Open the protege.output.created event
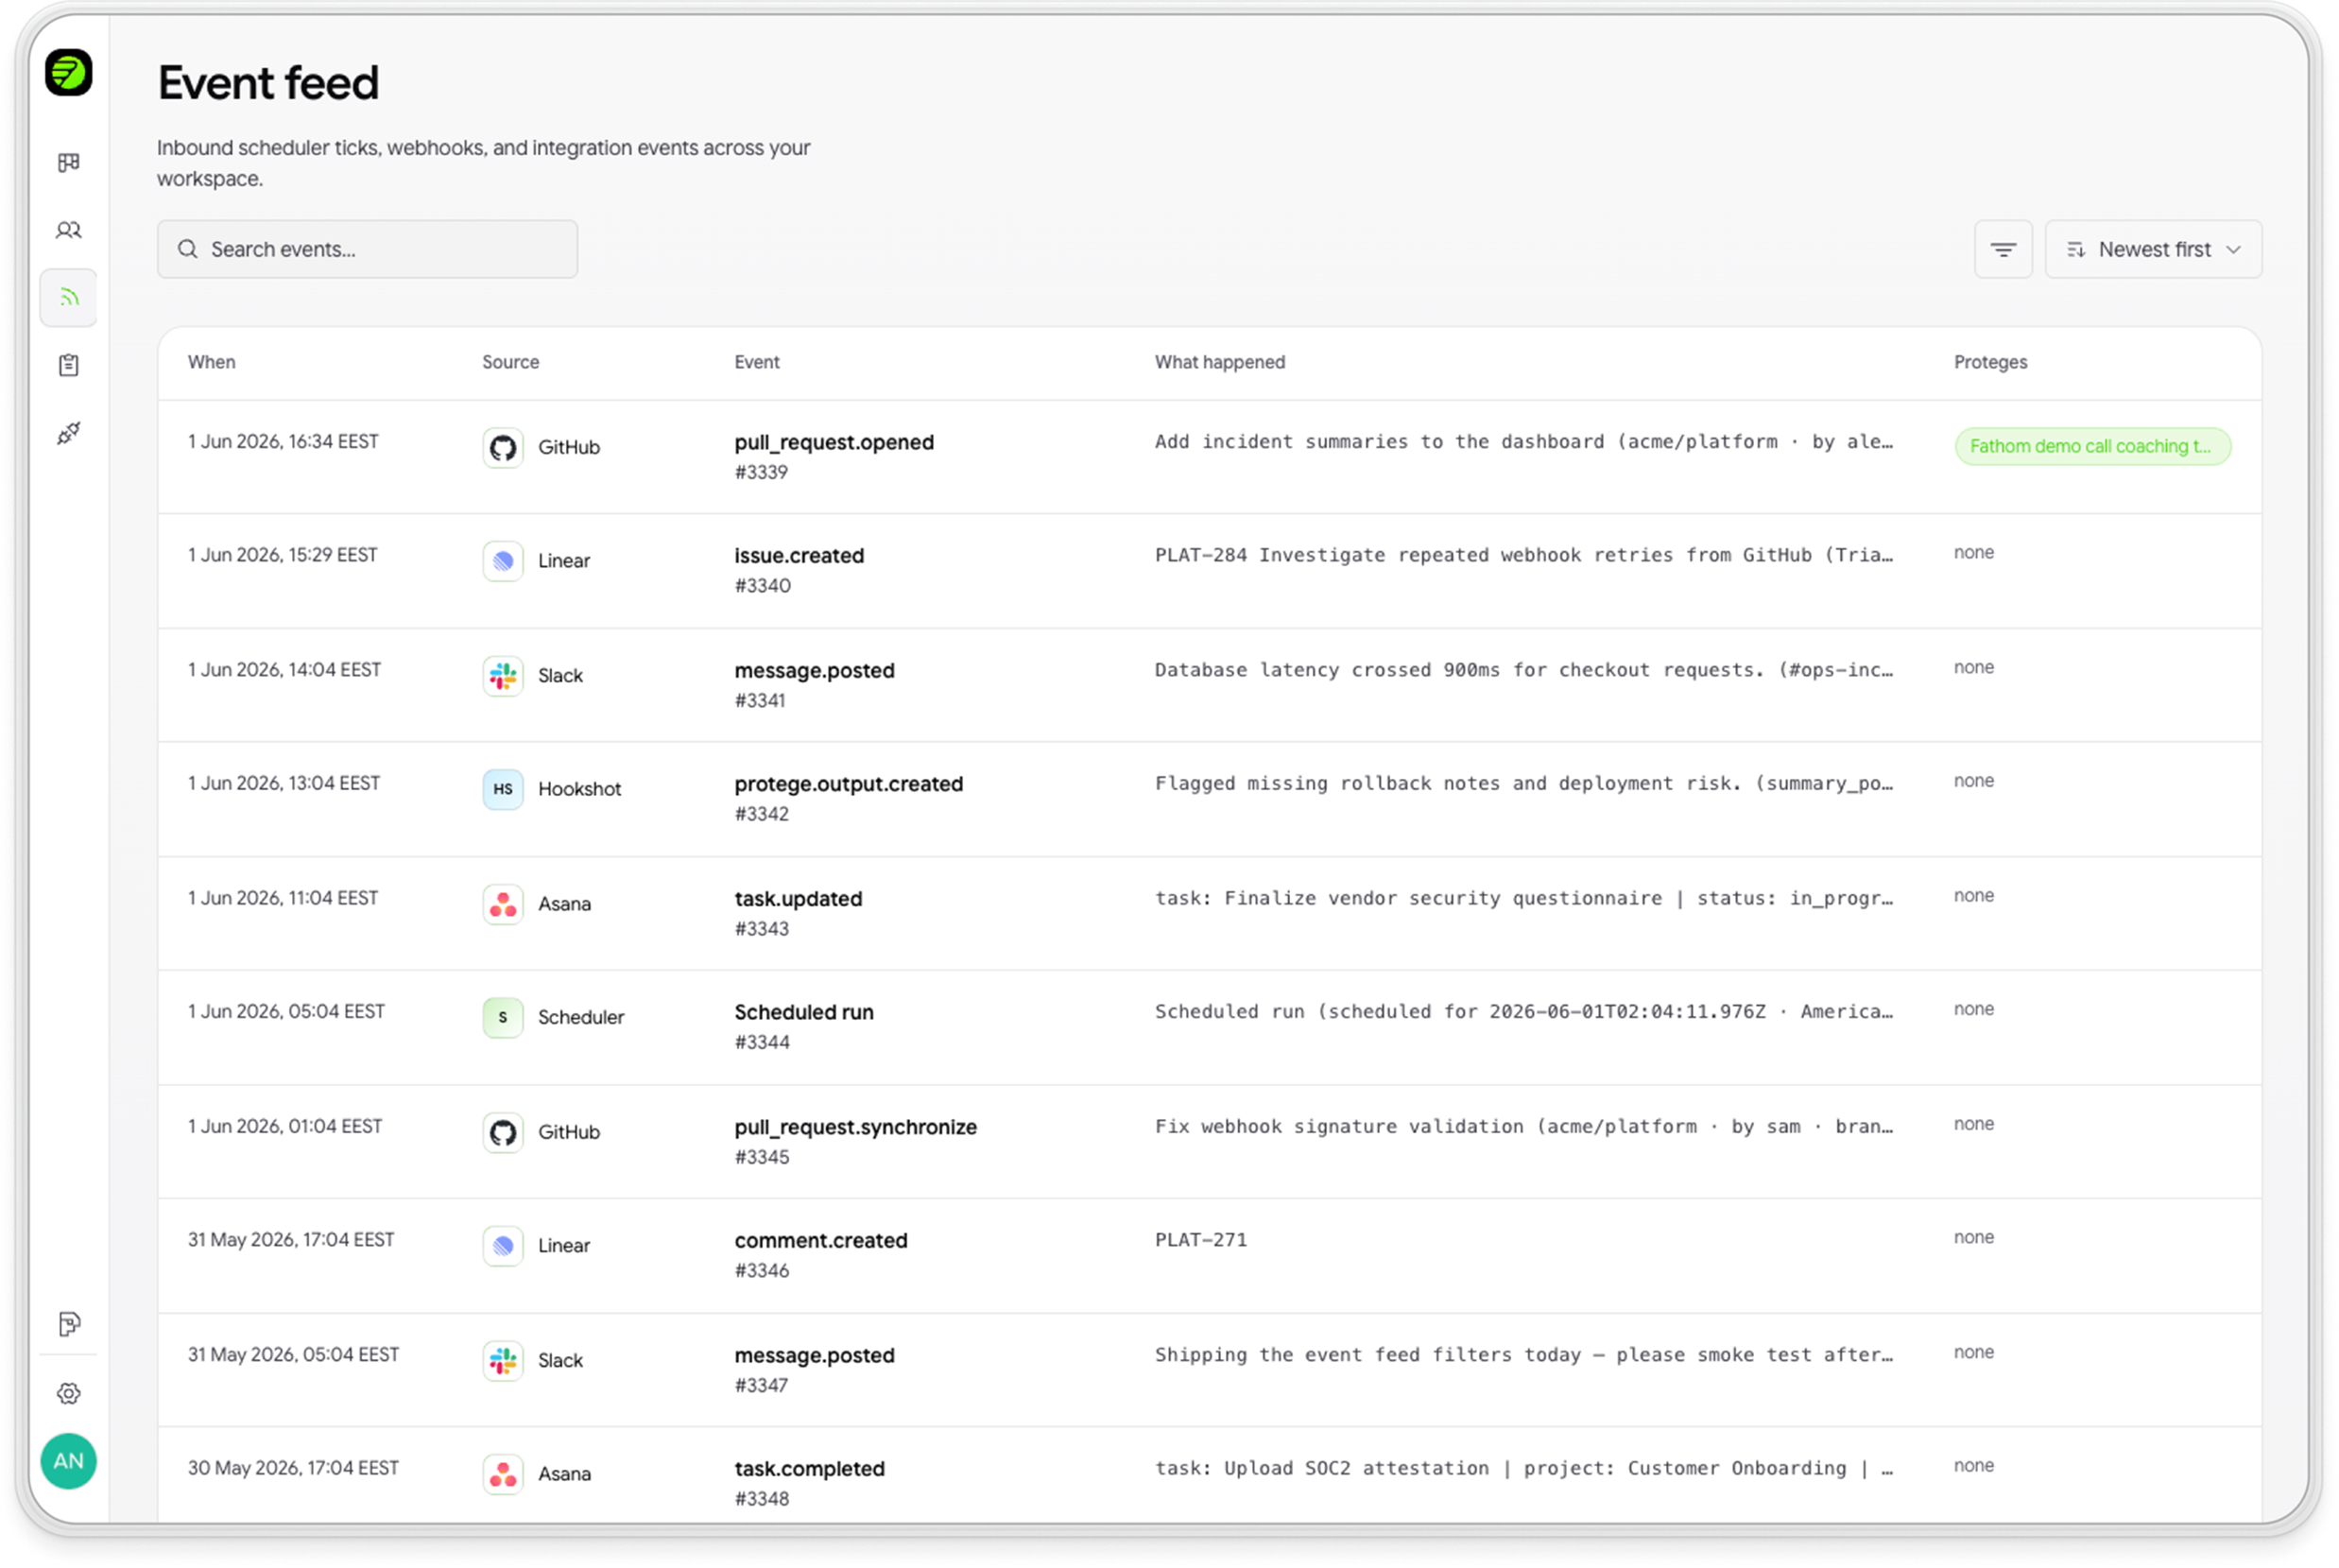 pos(848,784)
